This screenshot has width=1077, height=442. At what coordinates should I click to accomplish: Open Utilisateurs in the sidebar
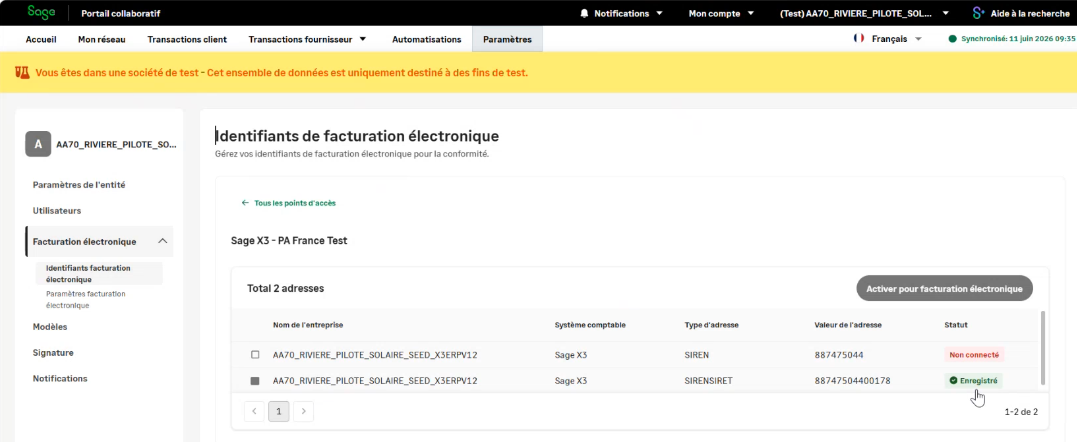pyautogui.click(x=57, y=211)
